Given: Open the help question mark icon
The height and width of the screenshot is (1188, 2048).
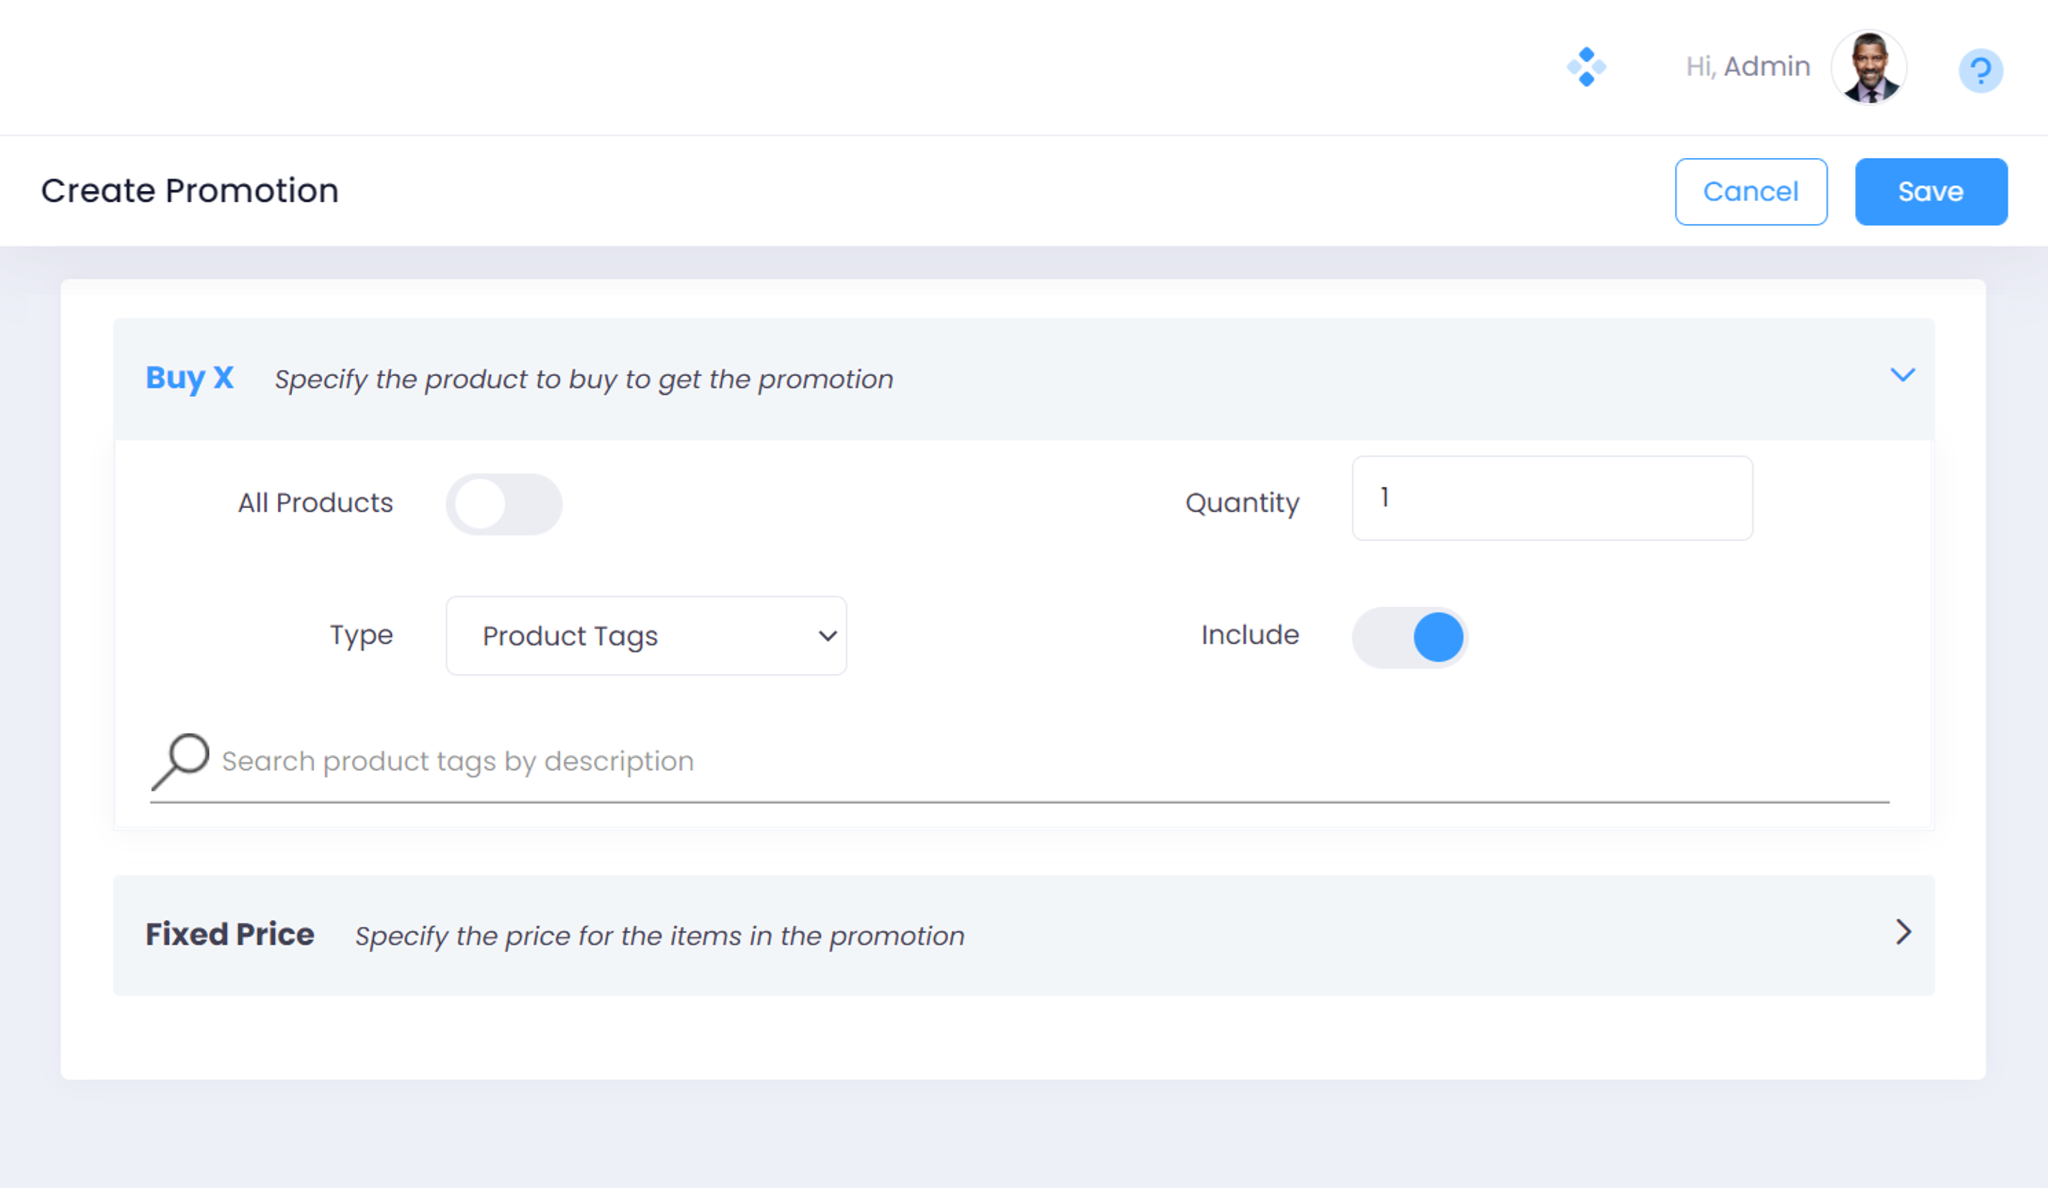Looking at the screenshot, I should click(1979, 70).
